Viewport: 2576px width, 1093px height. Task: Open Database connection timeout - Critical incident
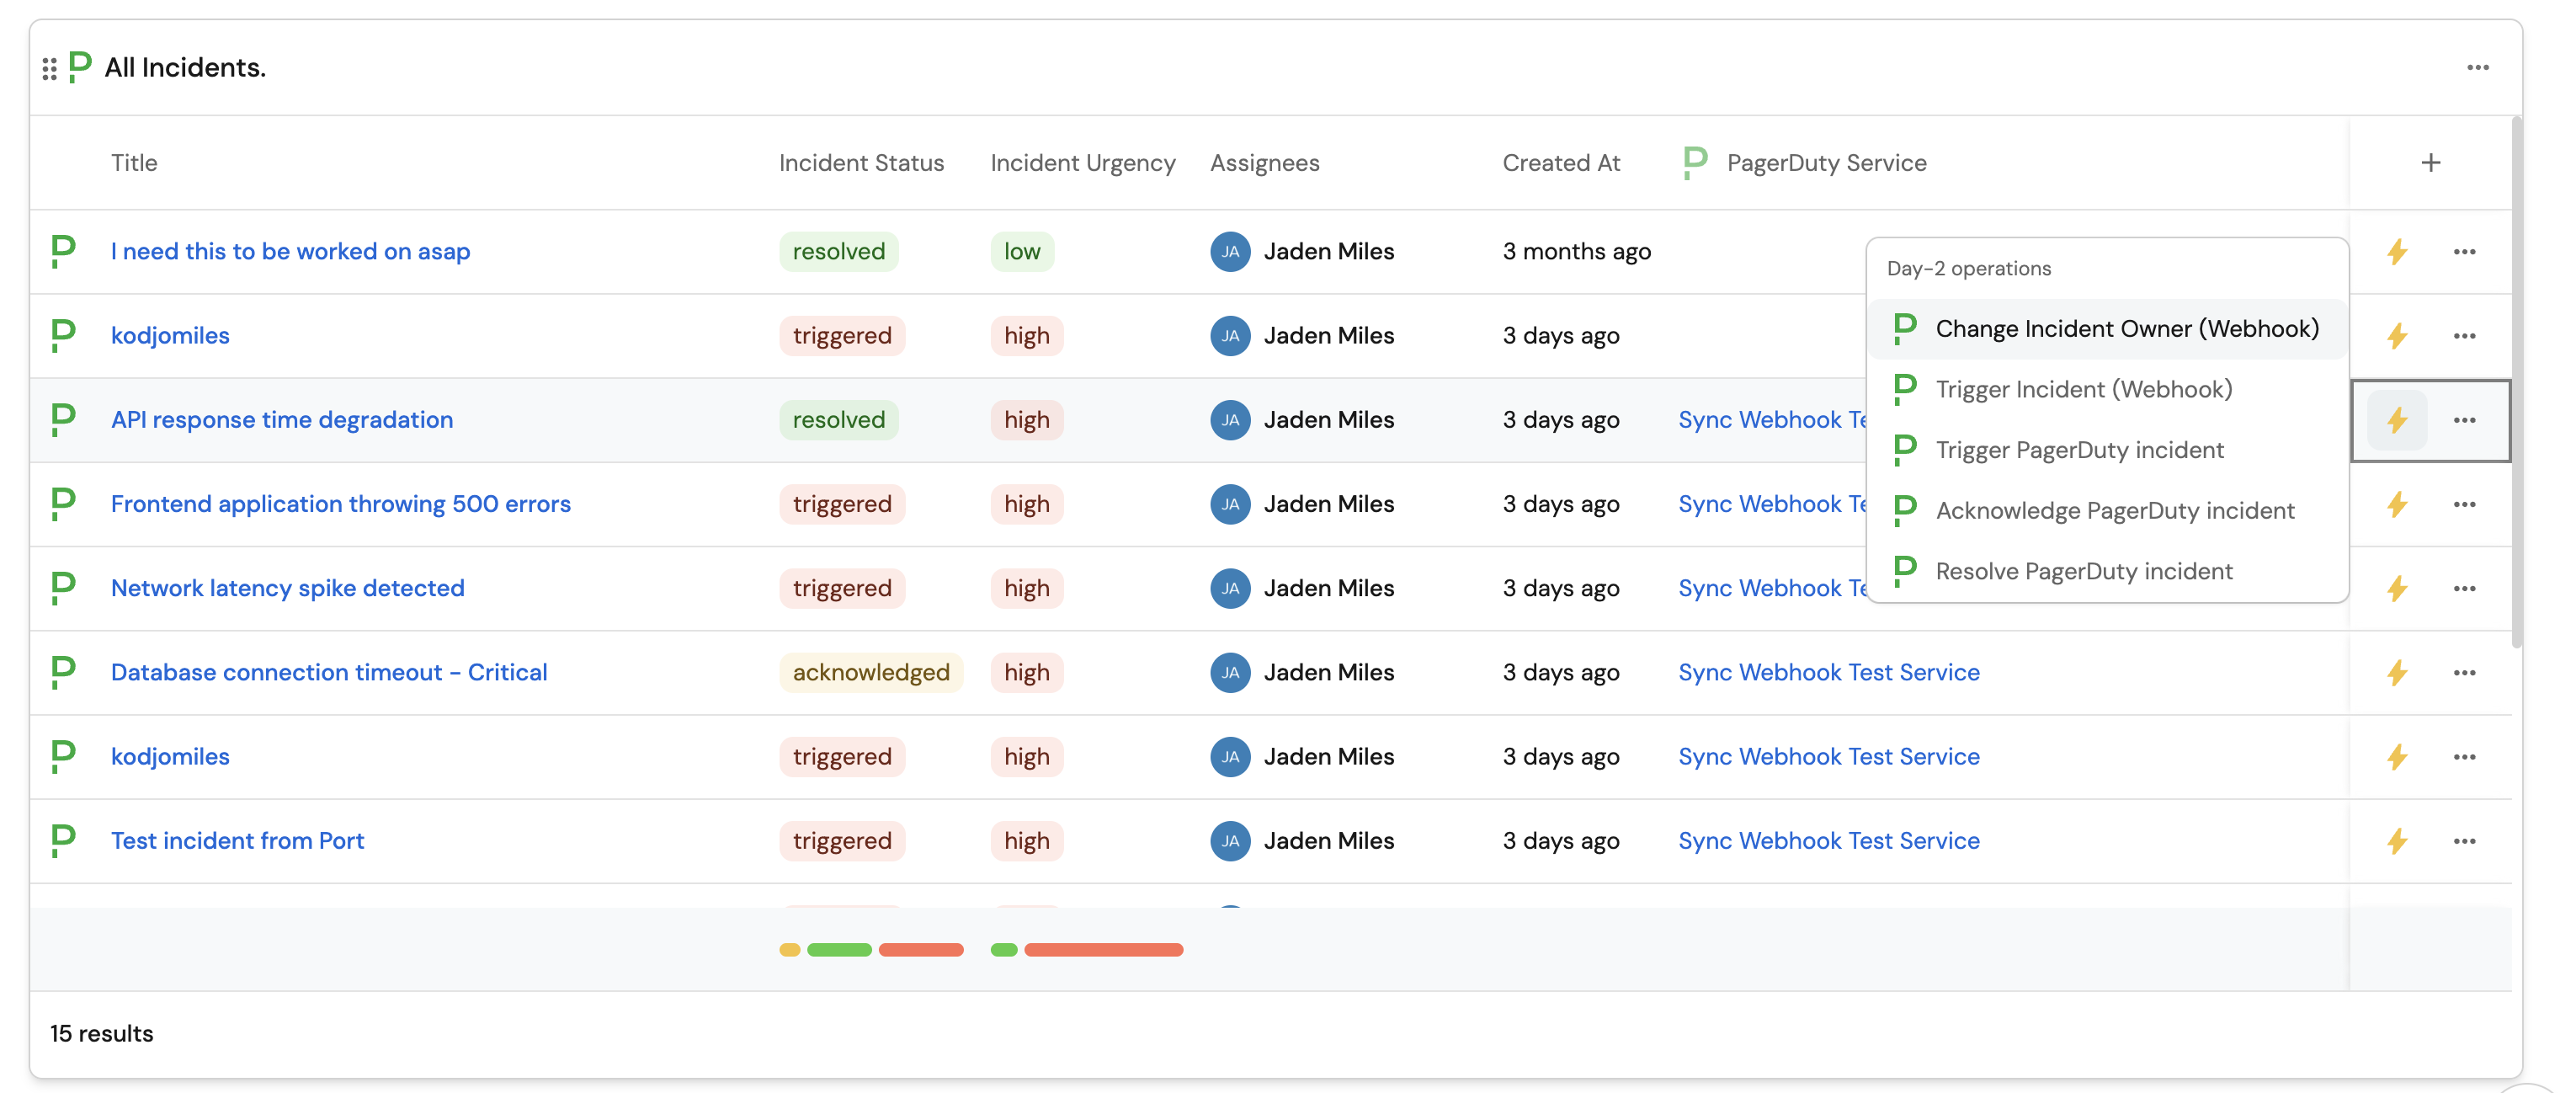click(x=329, y=673)
